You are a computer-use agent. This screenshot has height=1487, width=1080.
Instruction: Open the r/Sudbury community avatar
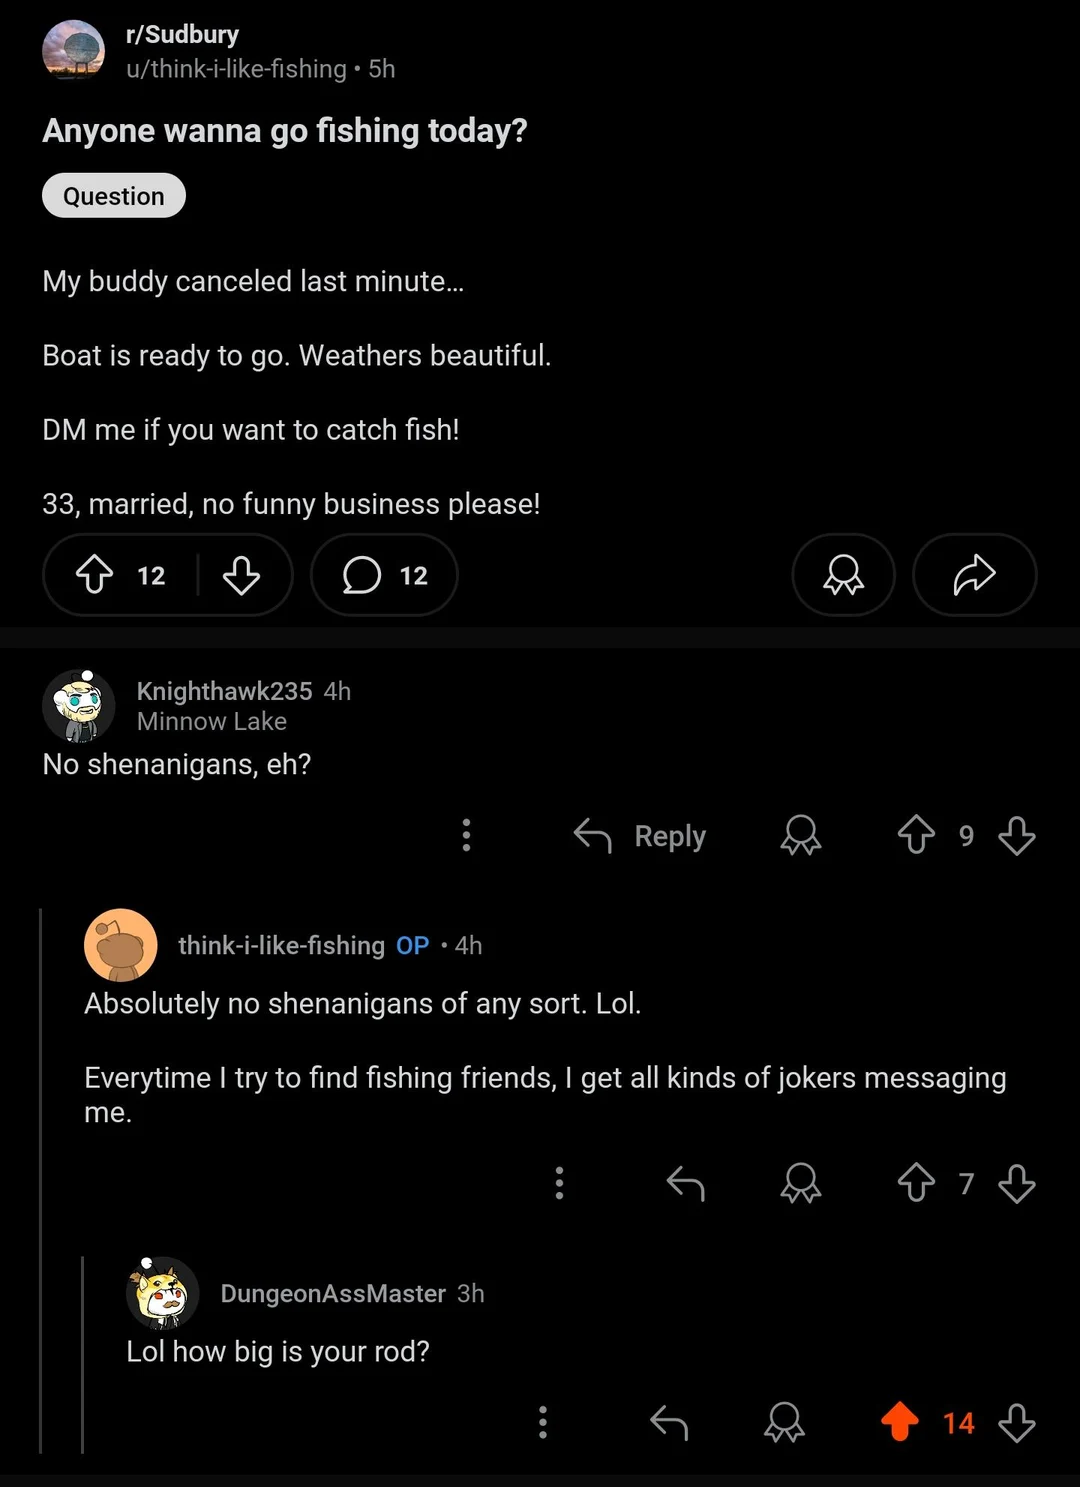pos(74,50)
